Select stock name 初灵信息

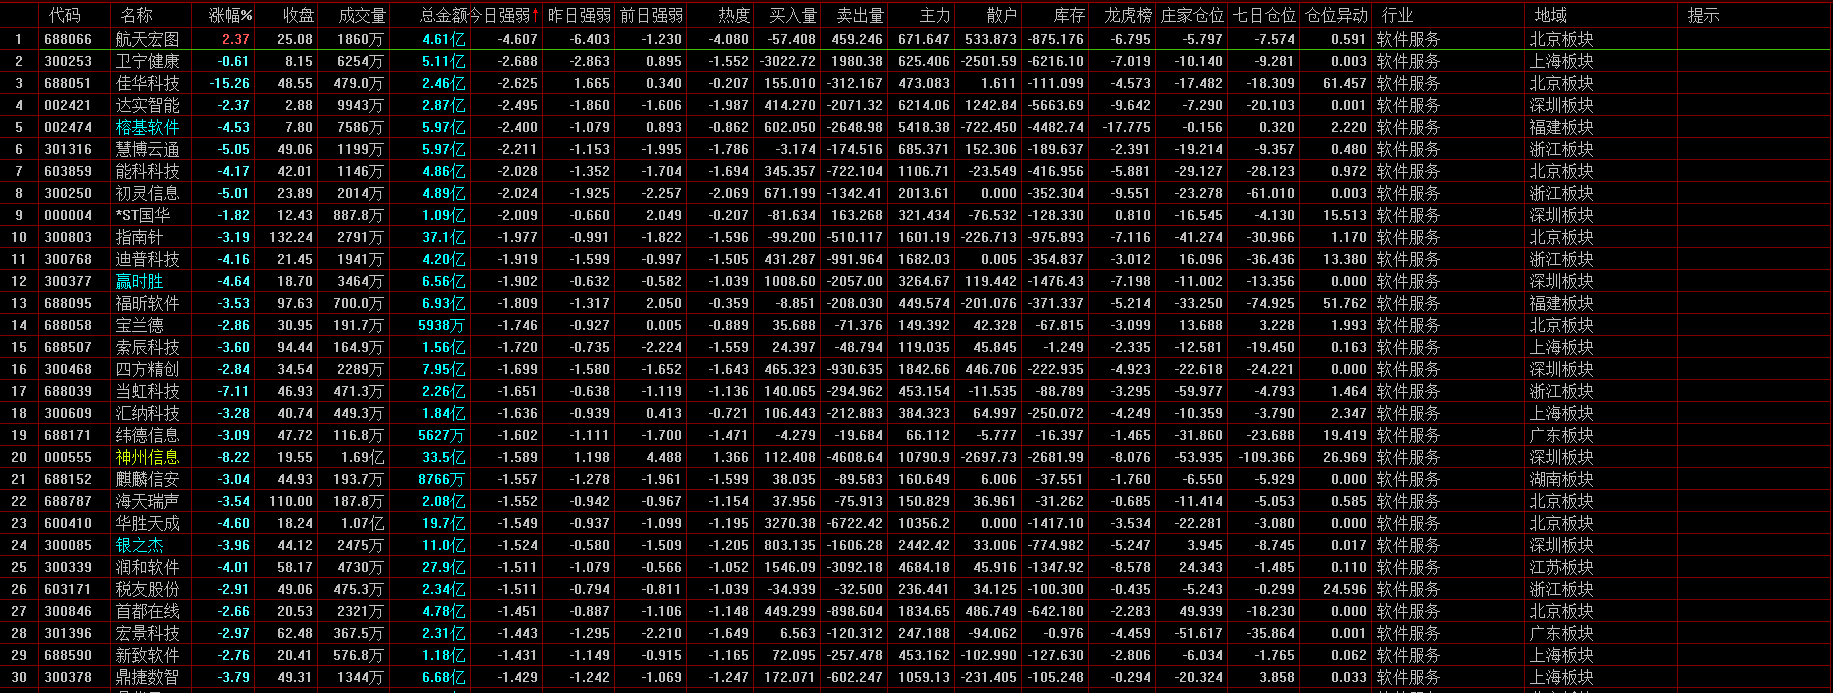(x=147, y=193)
